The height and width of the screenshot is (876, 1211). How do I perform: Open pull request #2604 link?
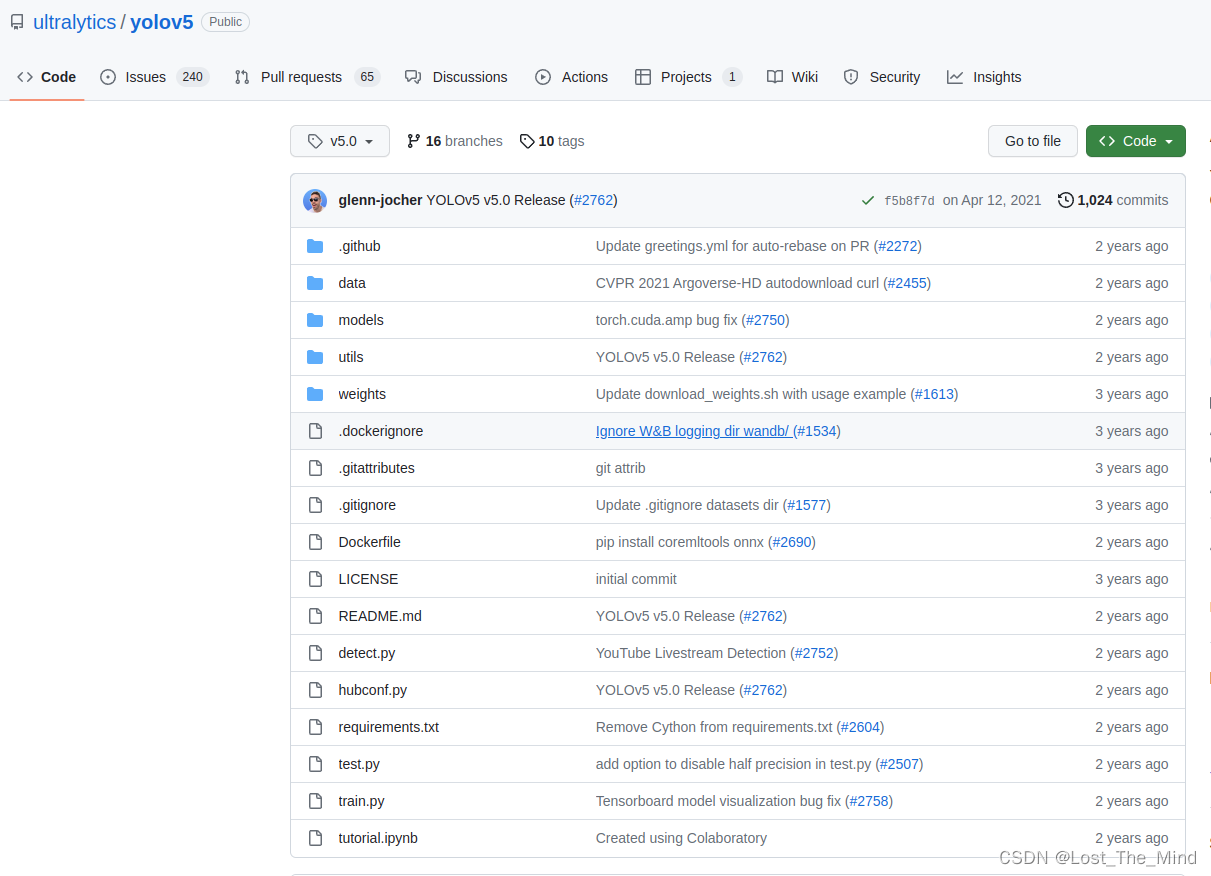click(860, 727)
